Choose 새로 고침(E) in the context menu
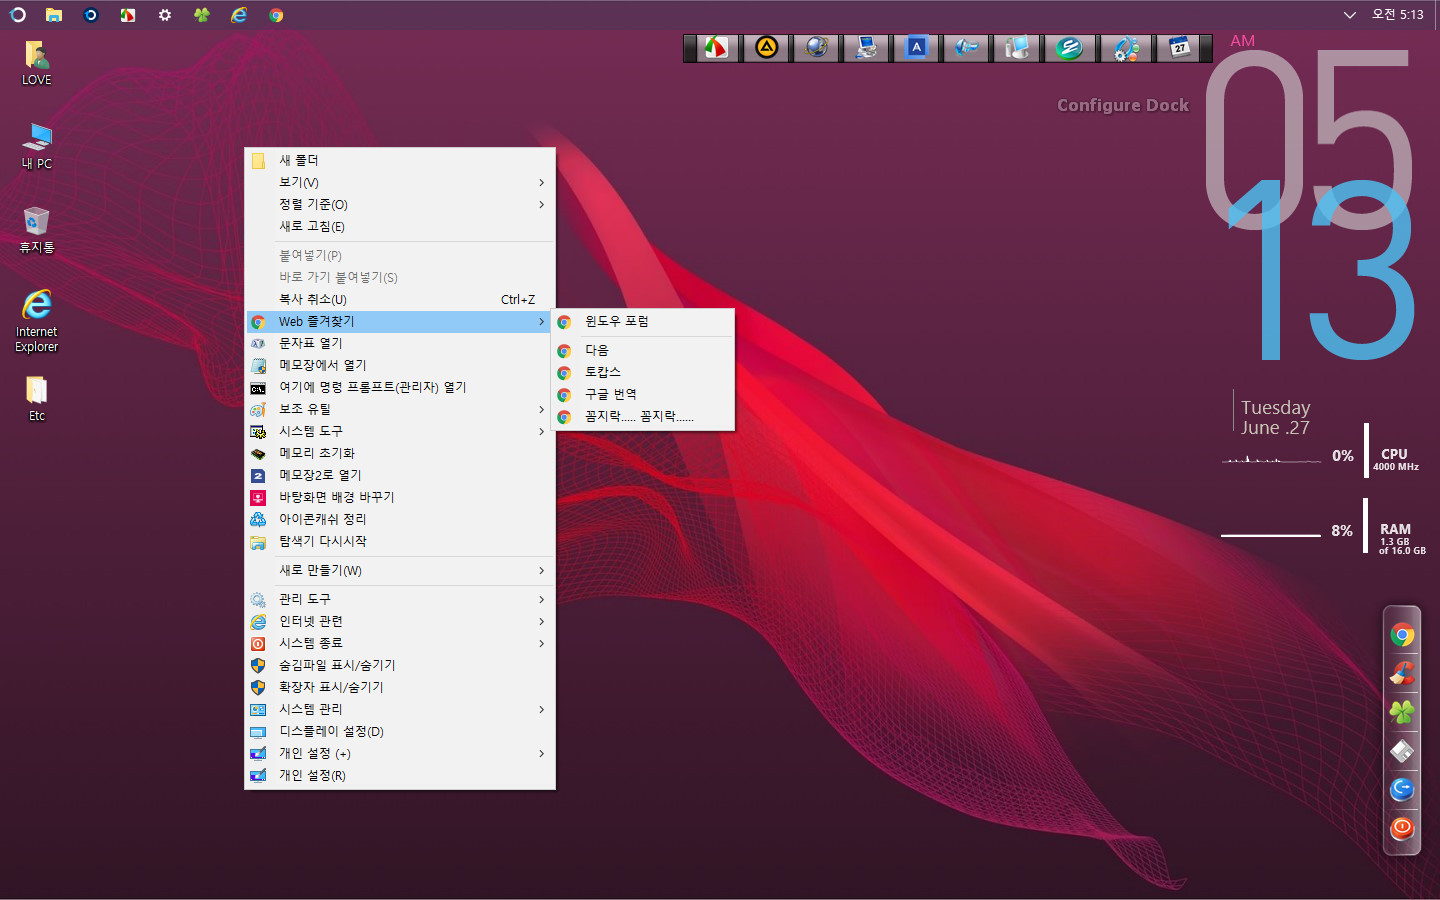The width and height of the screenshot is (1440, 900). coord(400,226)
